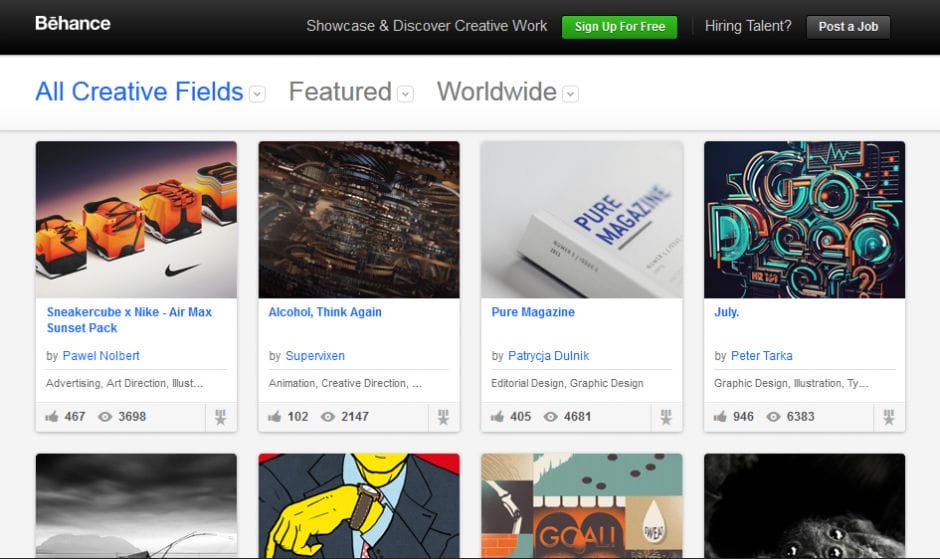The height and width of the screenshot is (559, 940).
Task: Click the 102 appreciations count
Action: (x=298, y=416)
